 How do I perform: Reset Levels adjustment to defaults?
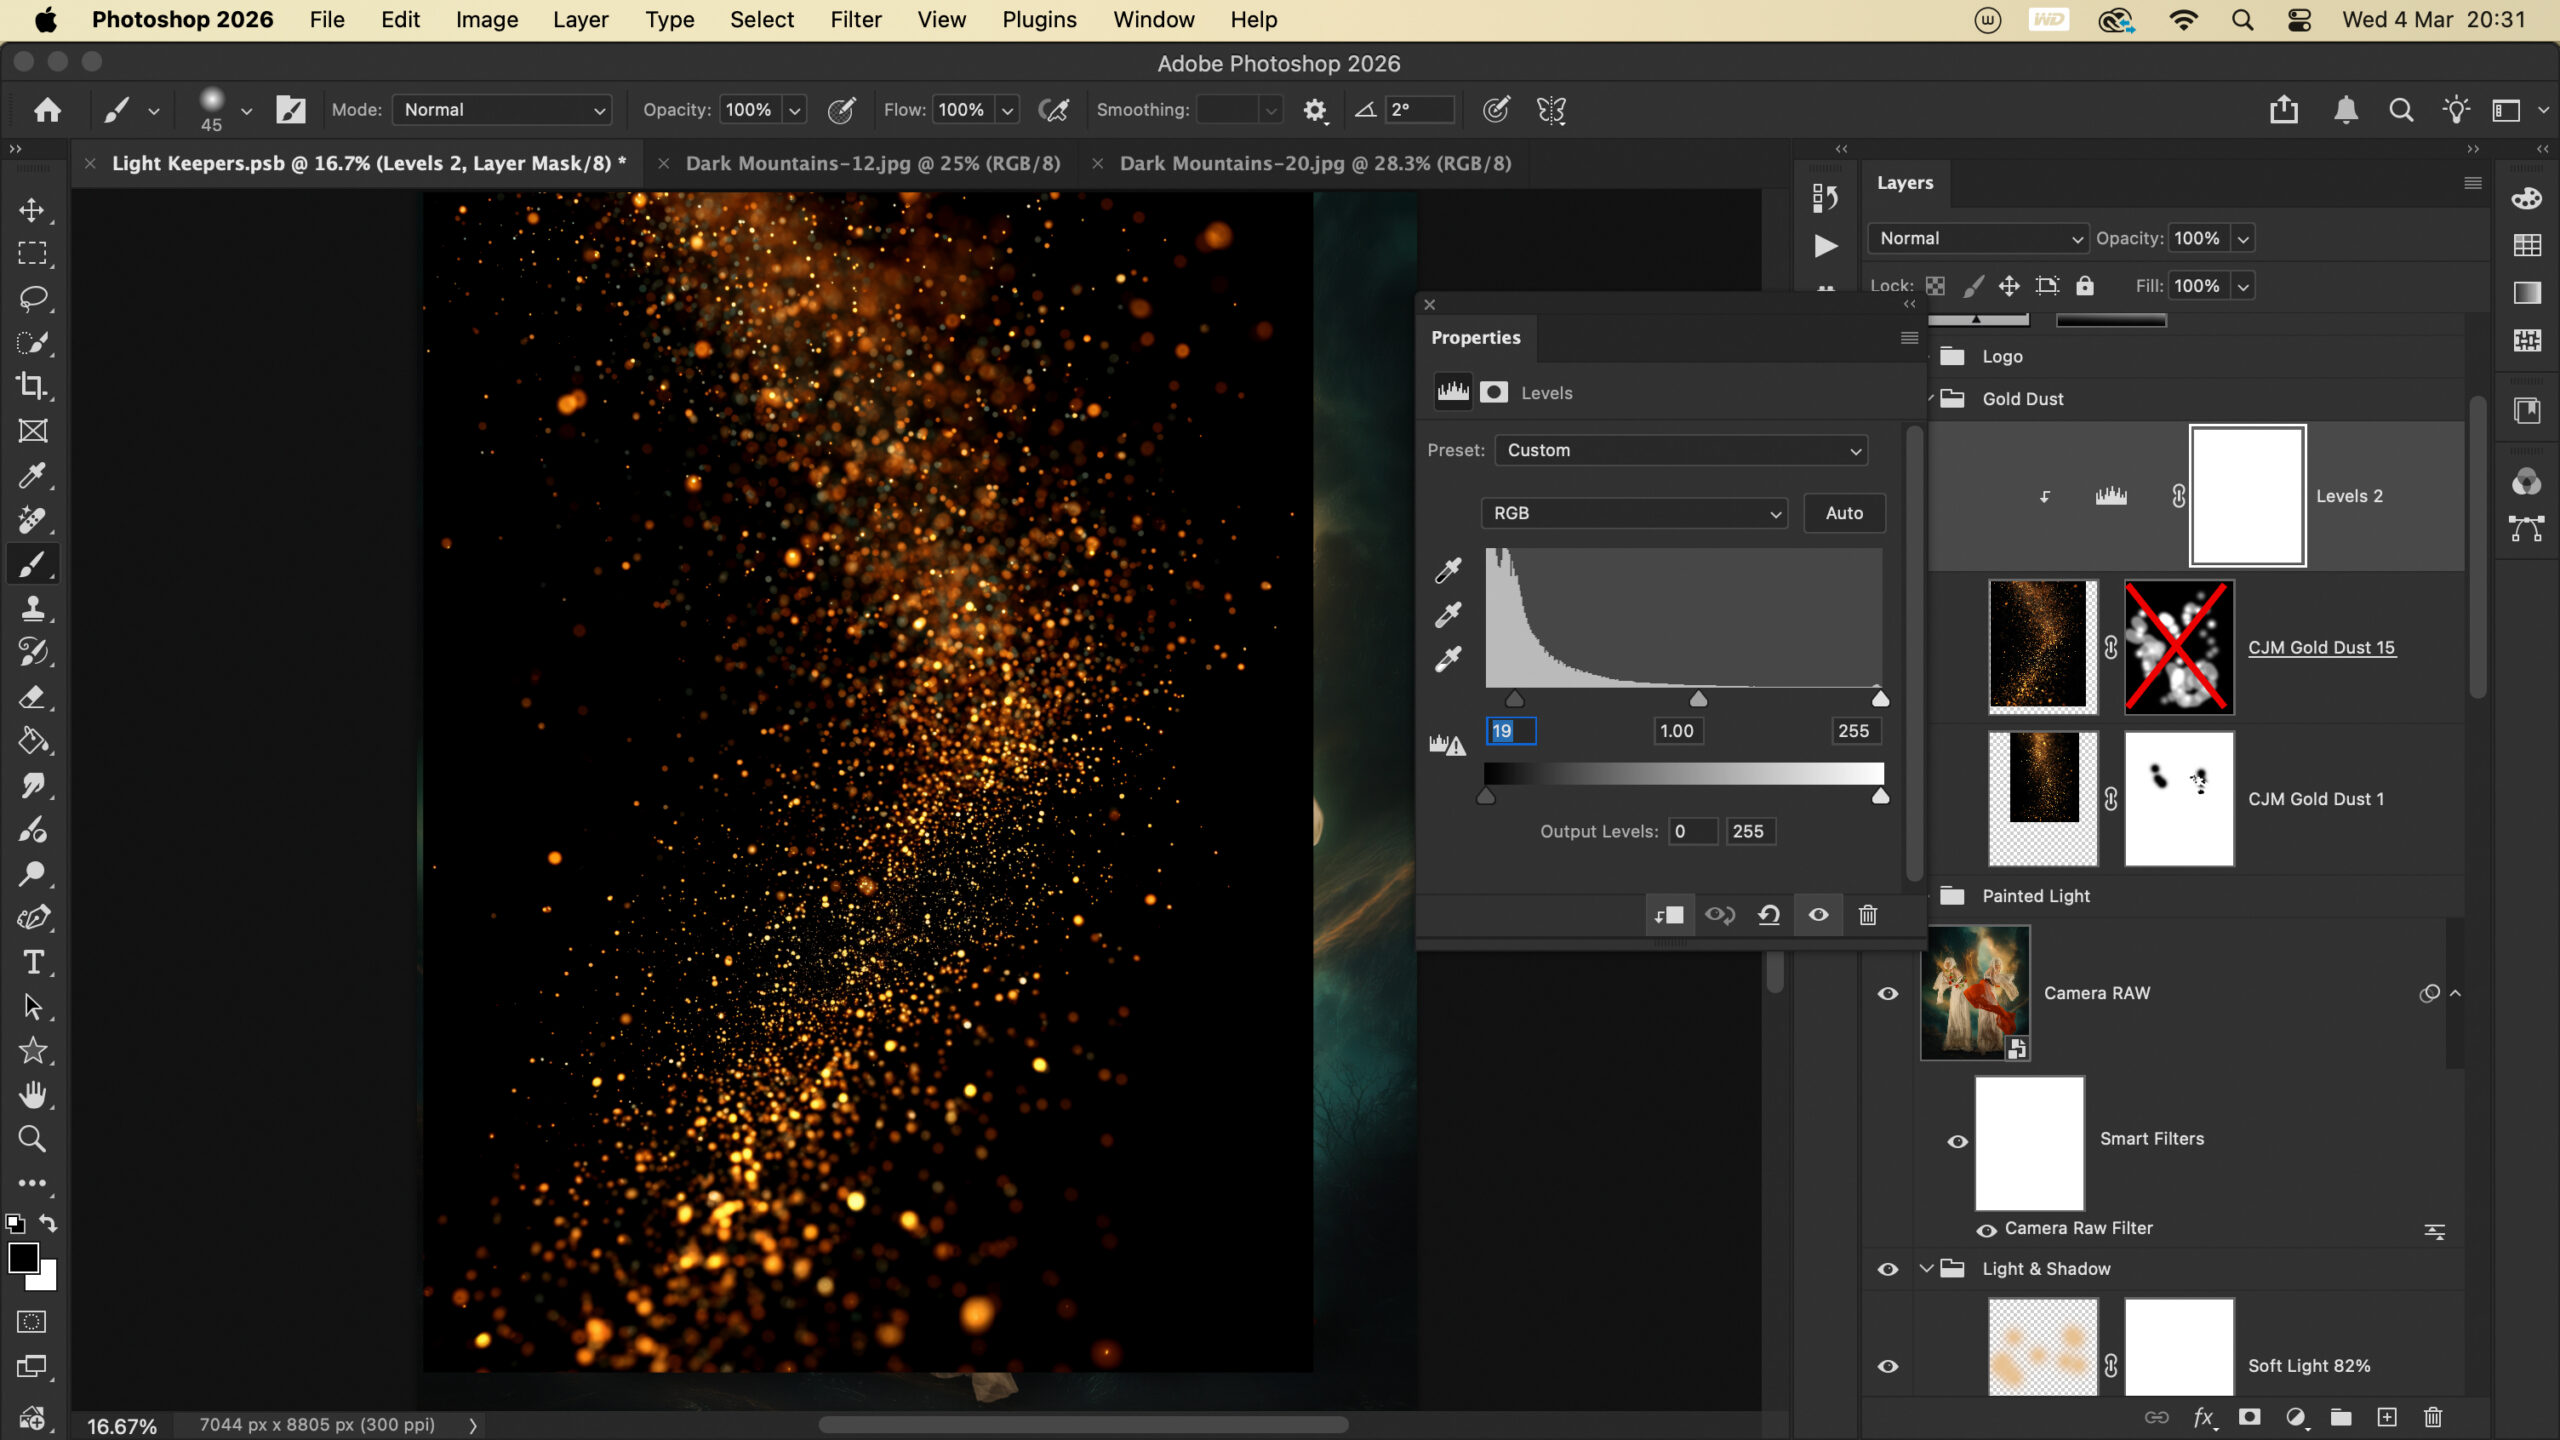[x=1768, y=915]
